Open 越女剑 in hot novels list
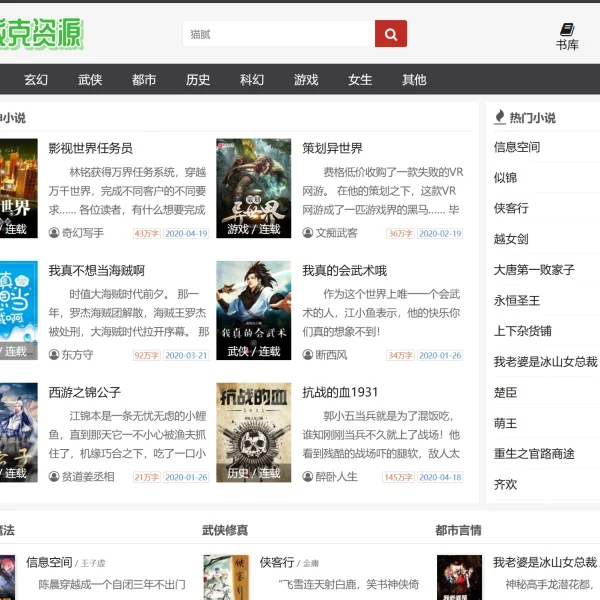The height and width of the screenshot is (600, 600). (511, 239)
